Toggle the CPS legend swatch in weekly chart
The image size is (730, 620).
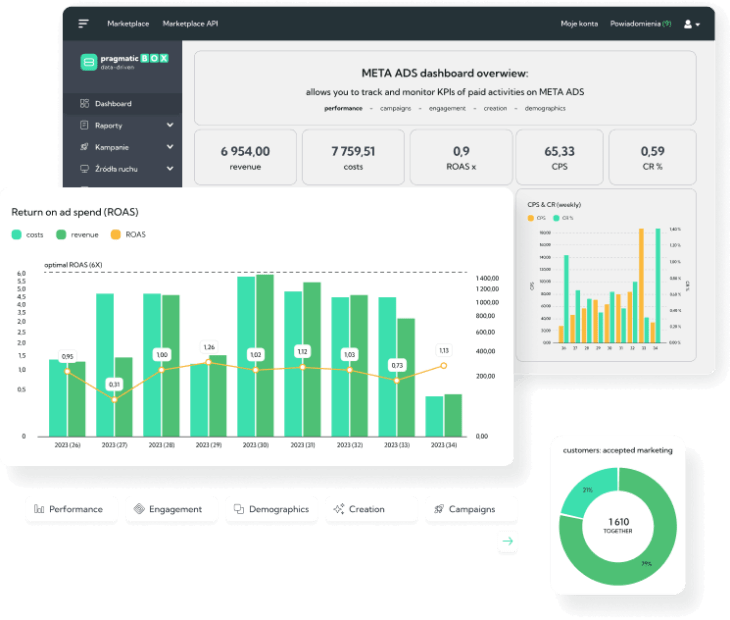pyautogui.click(x=530, y=217)
